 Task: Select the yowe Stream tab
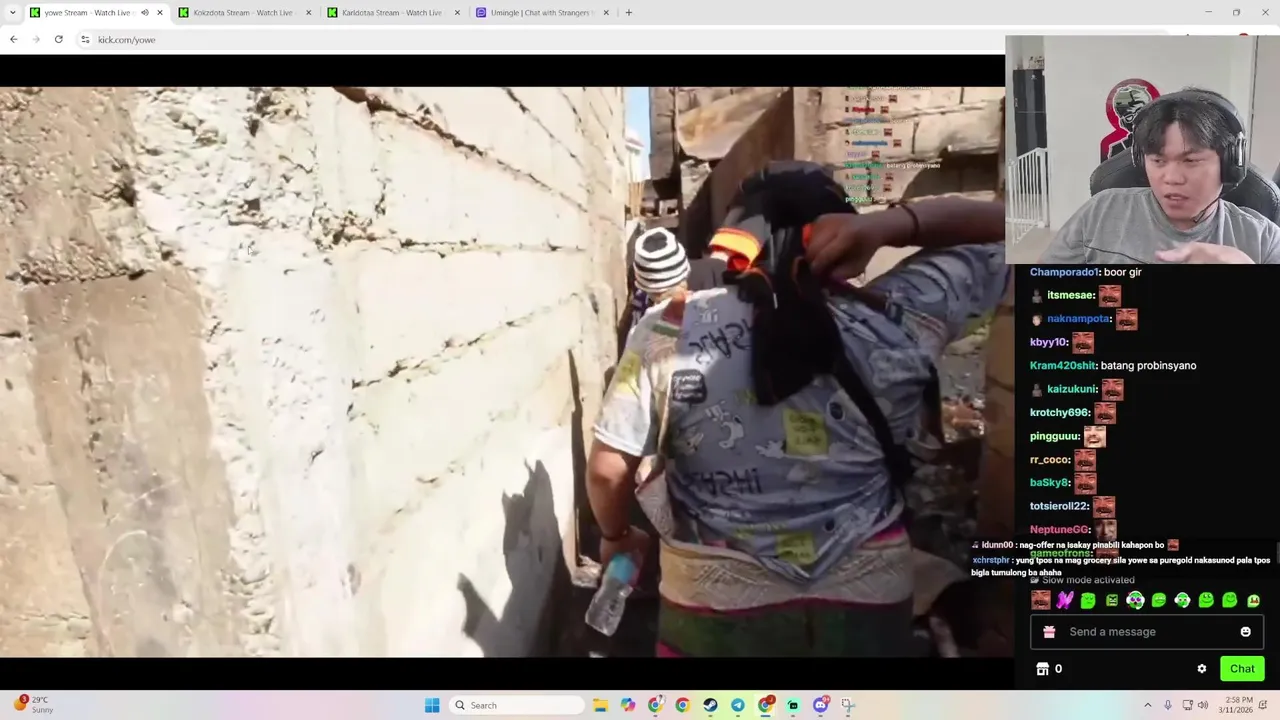coord(88,13)
